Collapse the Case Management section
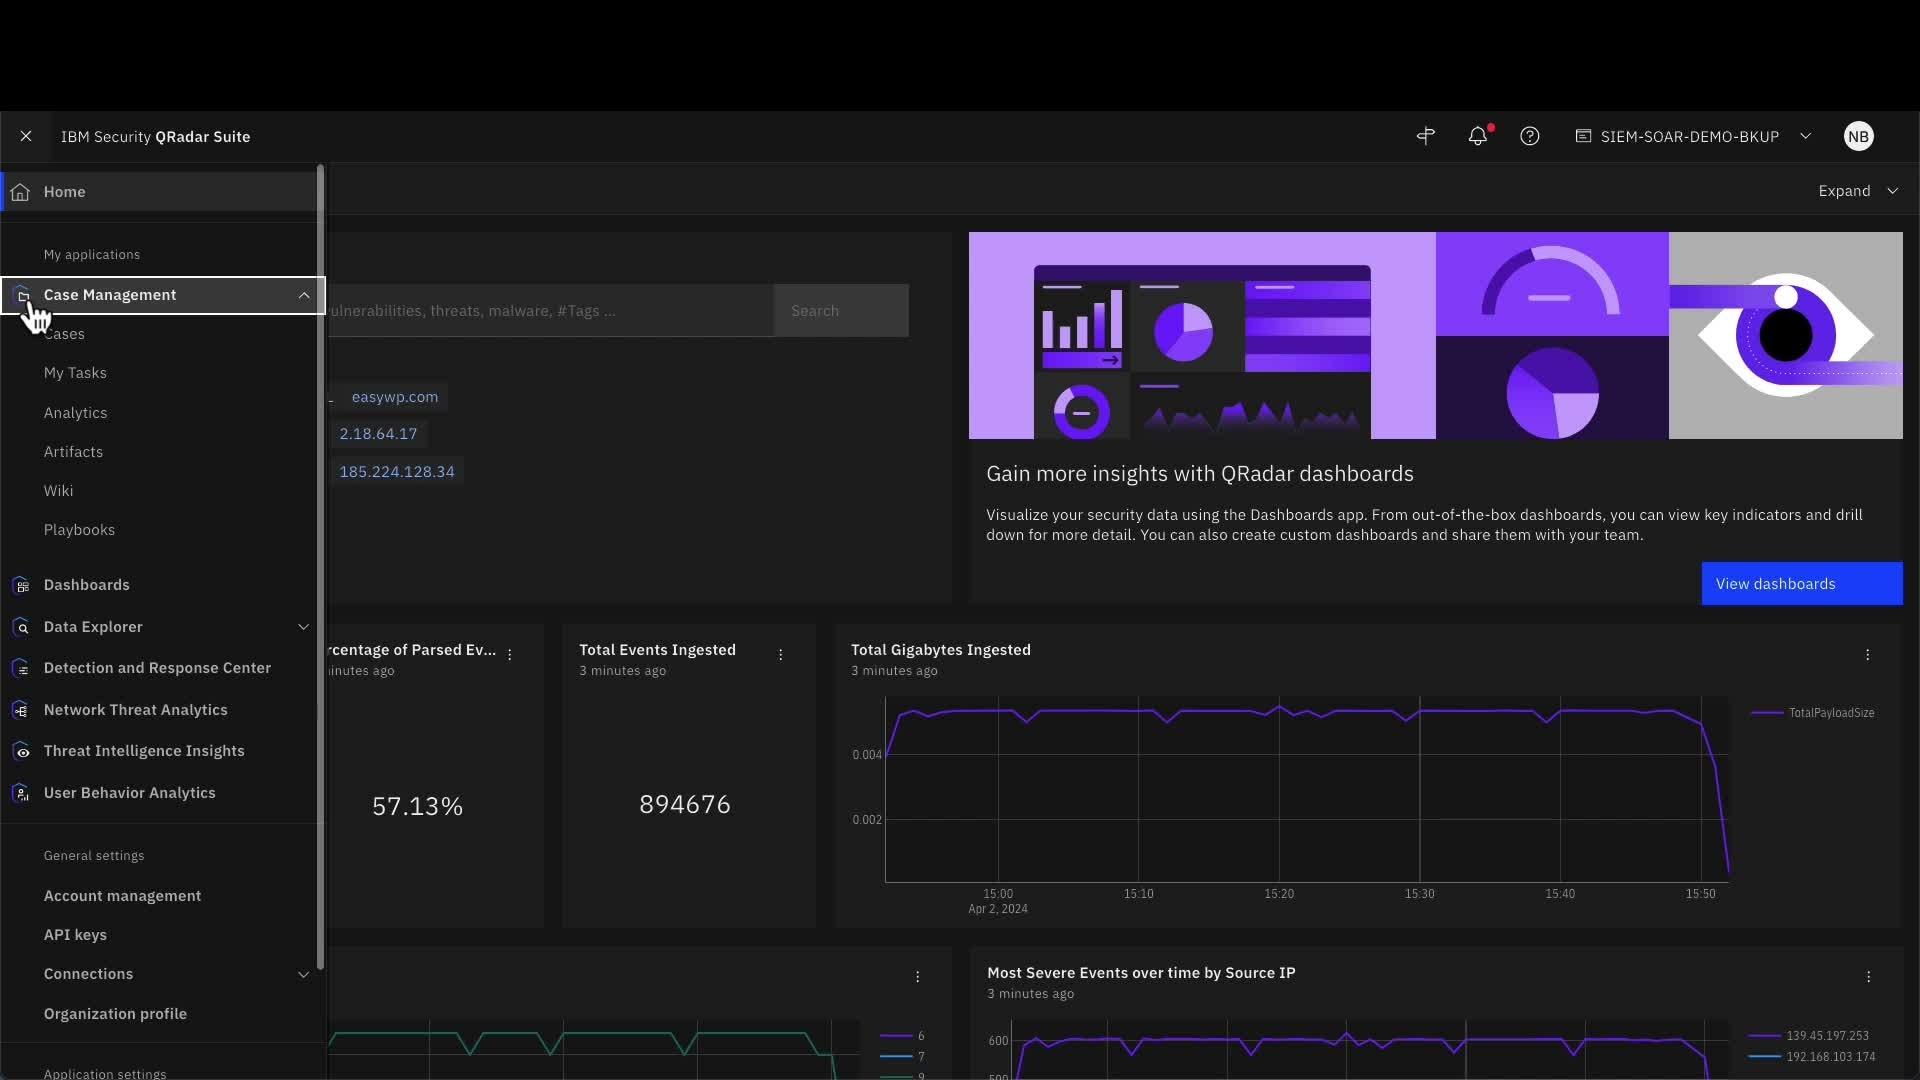 pos(304,295)
